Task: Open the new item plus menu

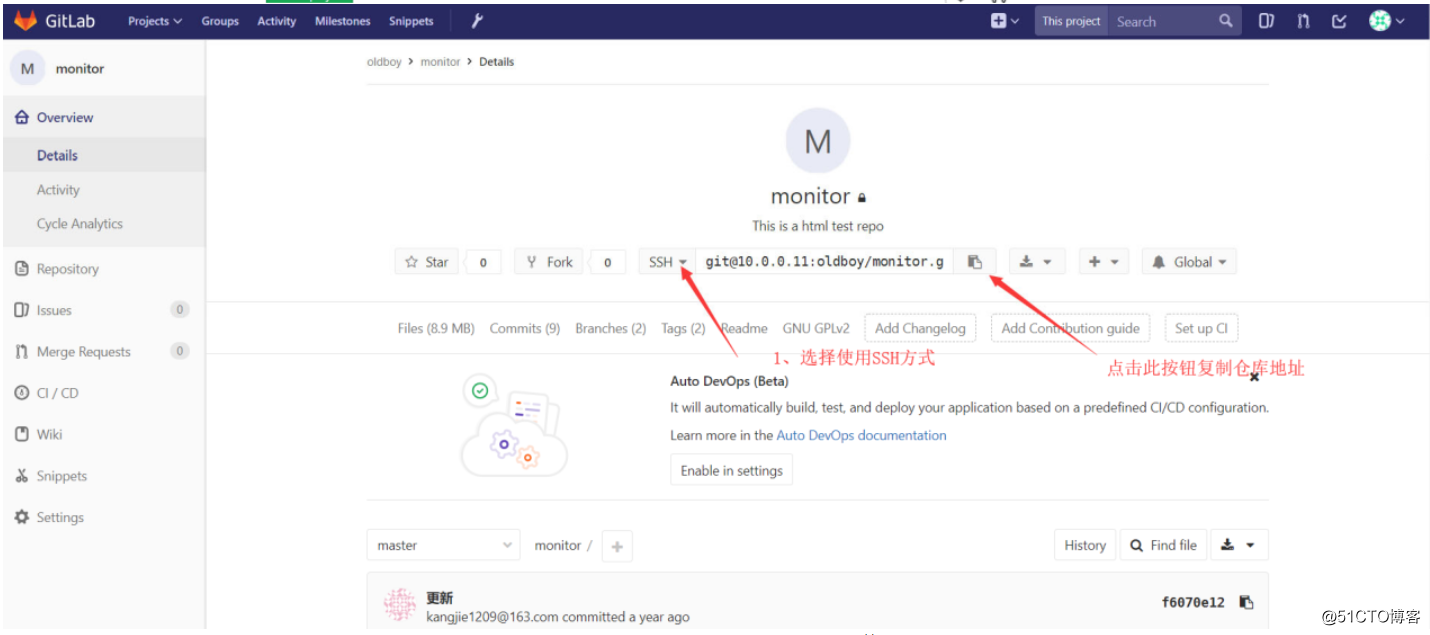Action: click(x=1005, y=20)
